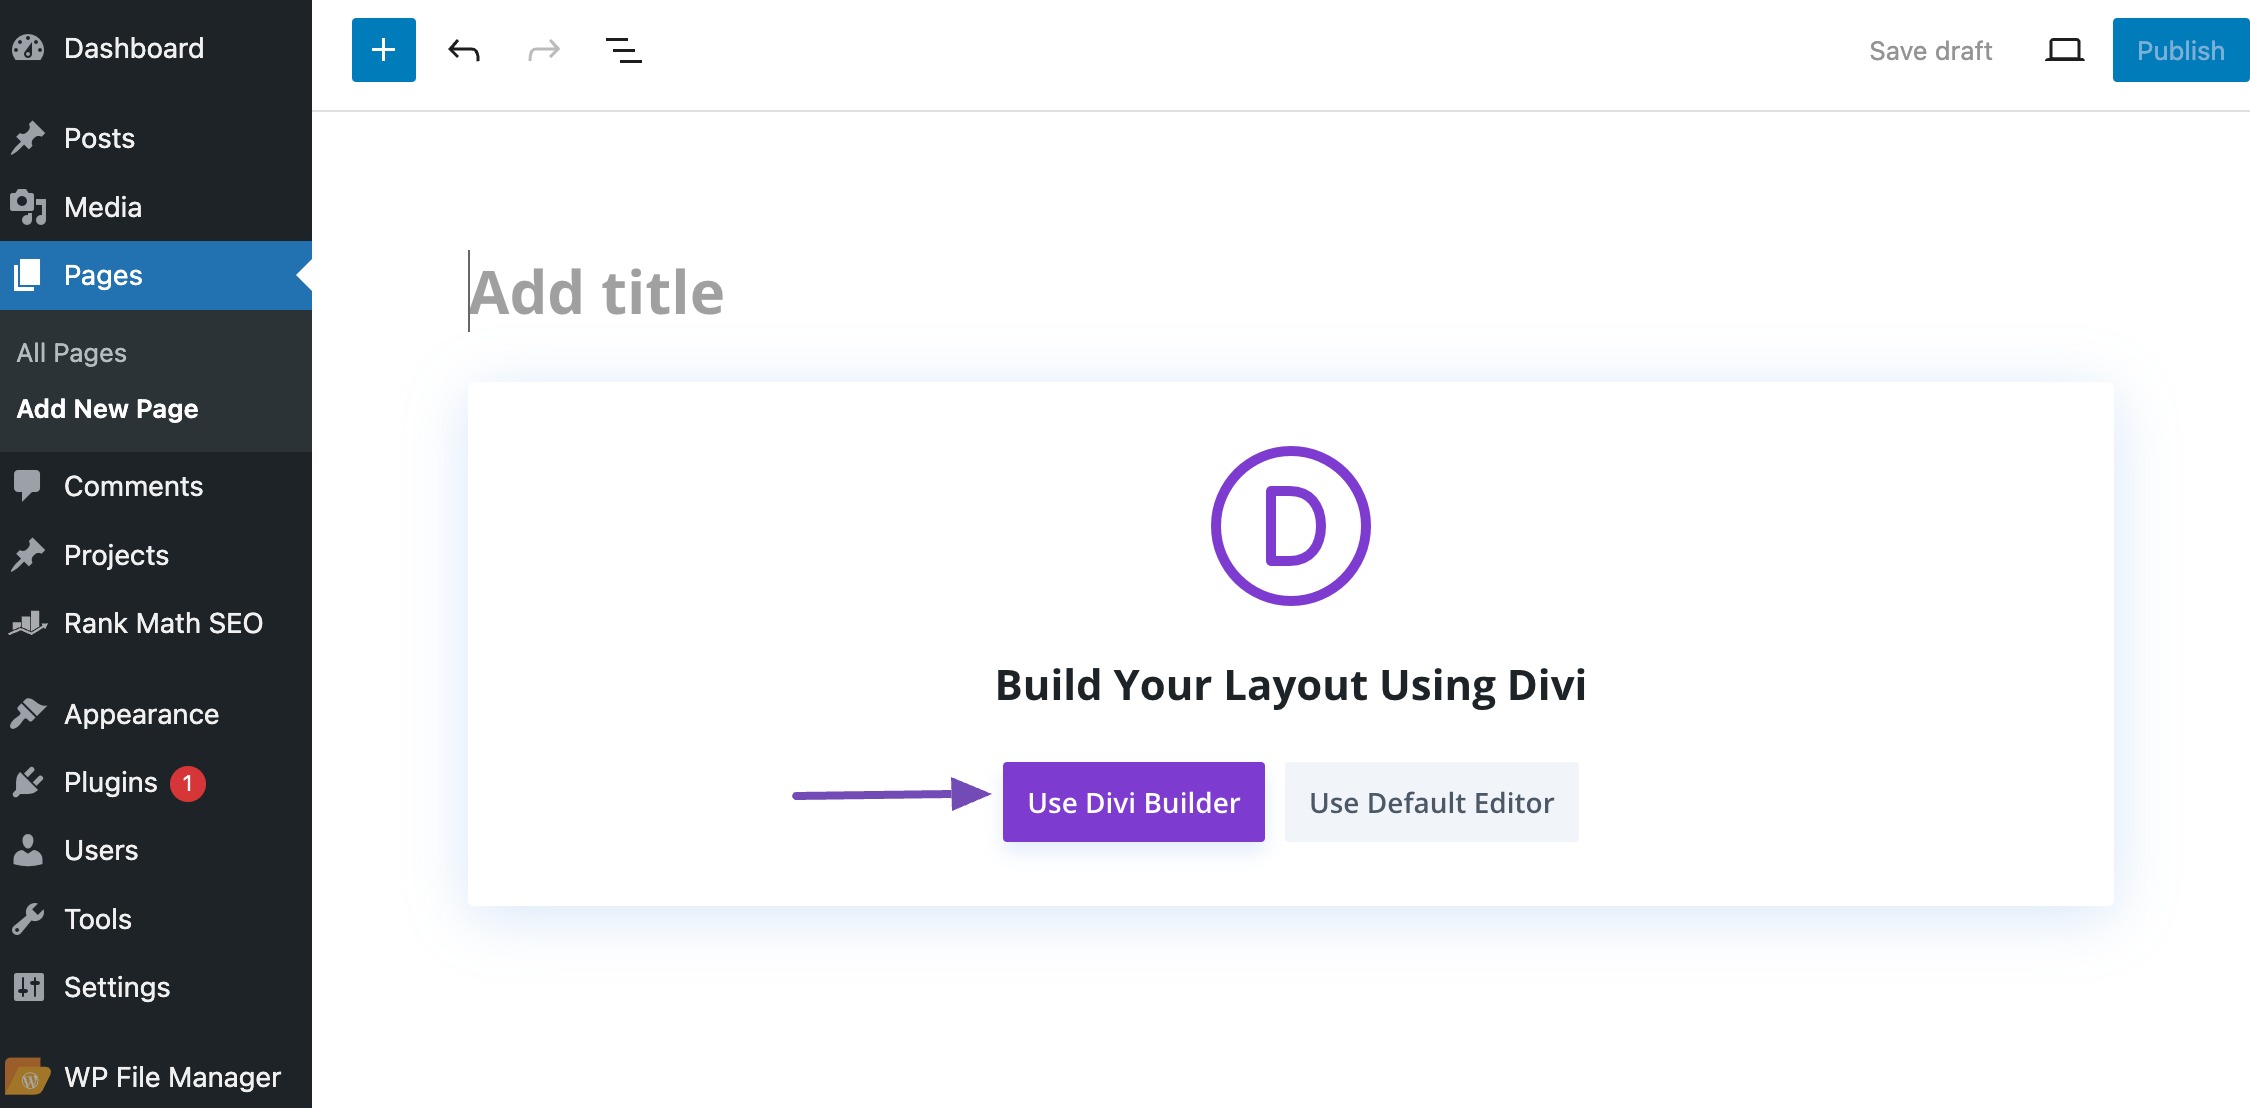The height and width of the screenshot is (1108, 2250).
Task: Click the Pages icon in the sidebar
Action: (28, 275)
